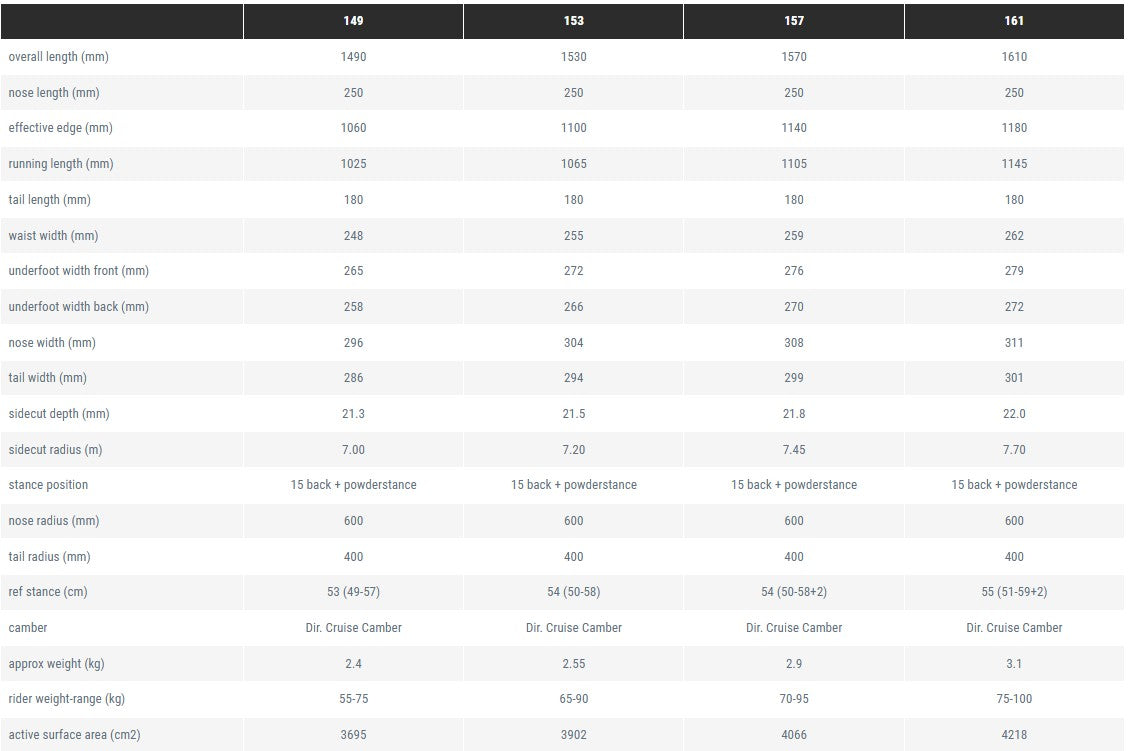This screenshot has width=1128, height=751.
Task: Select the 2.4 approx weight cell
Action: (353, 664)
